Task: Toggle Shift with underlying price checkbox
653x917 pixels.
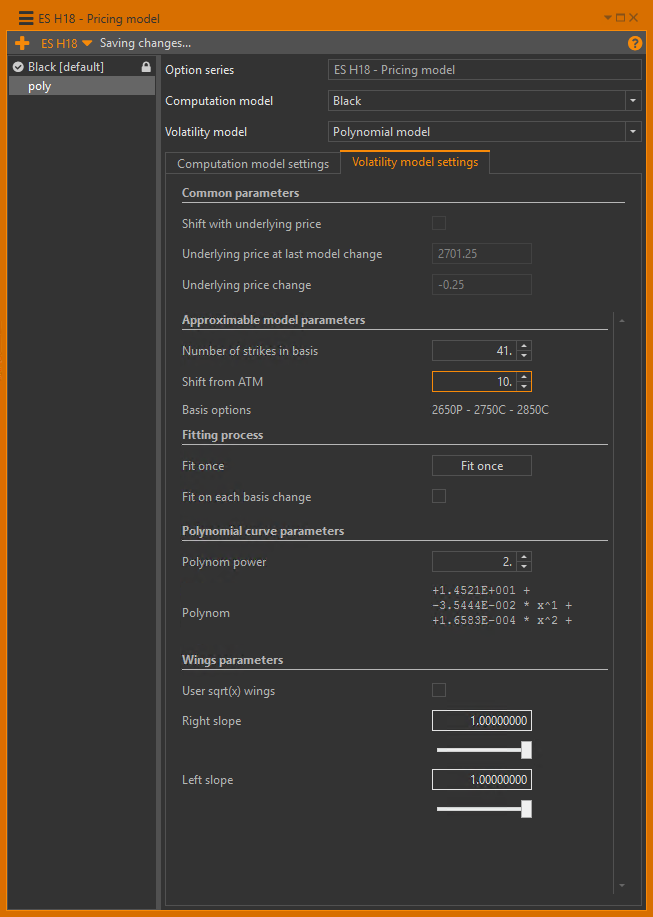Action: point(438,223)
